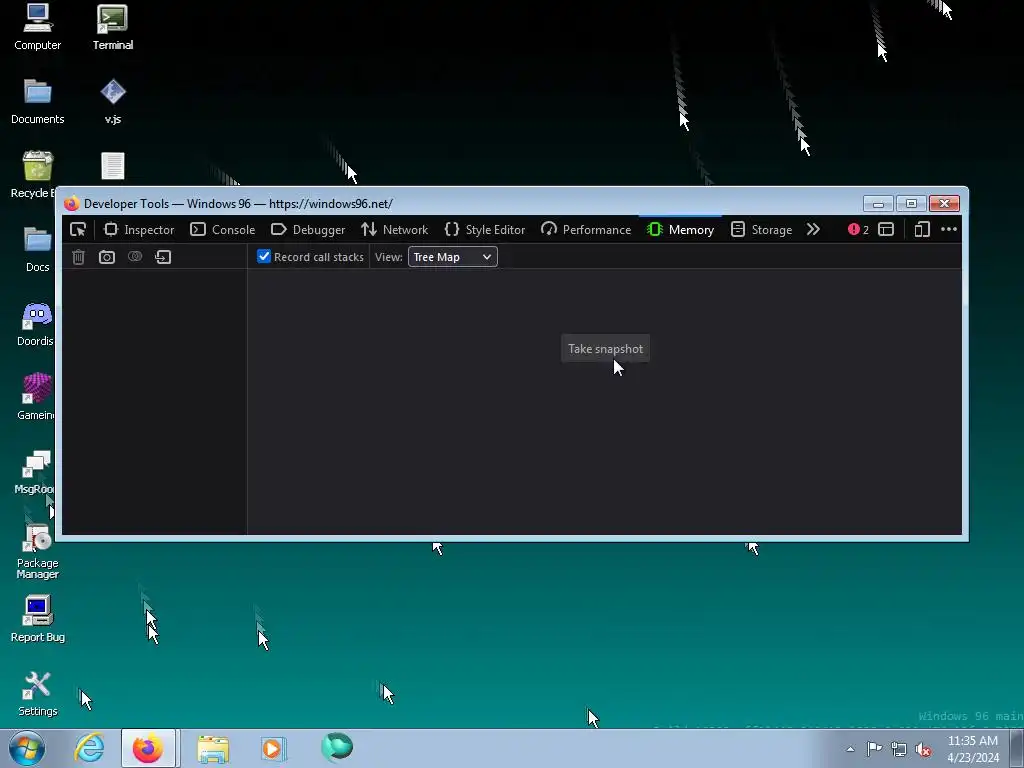
Task: Expand the more tools chevron in DevTools
Action: coord(813,230)
